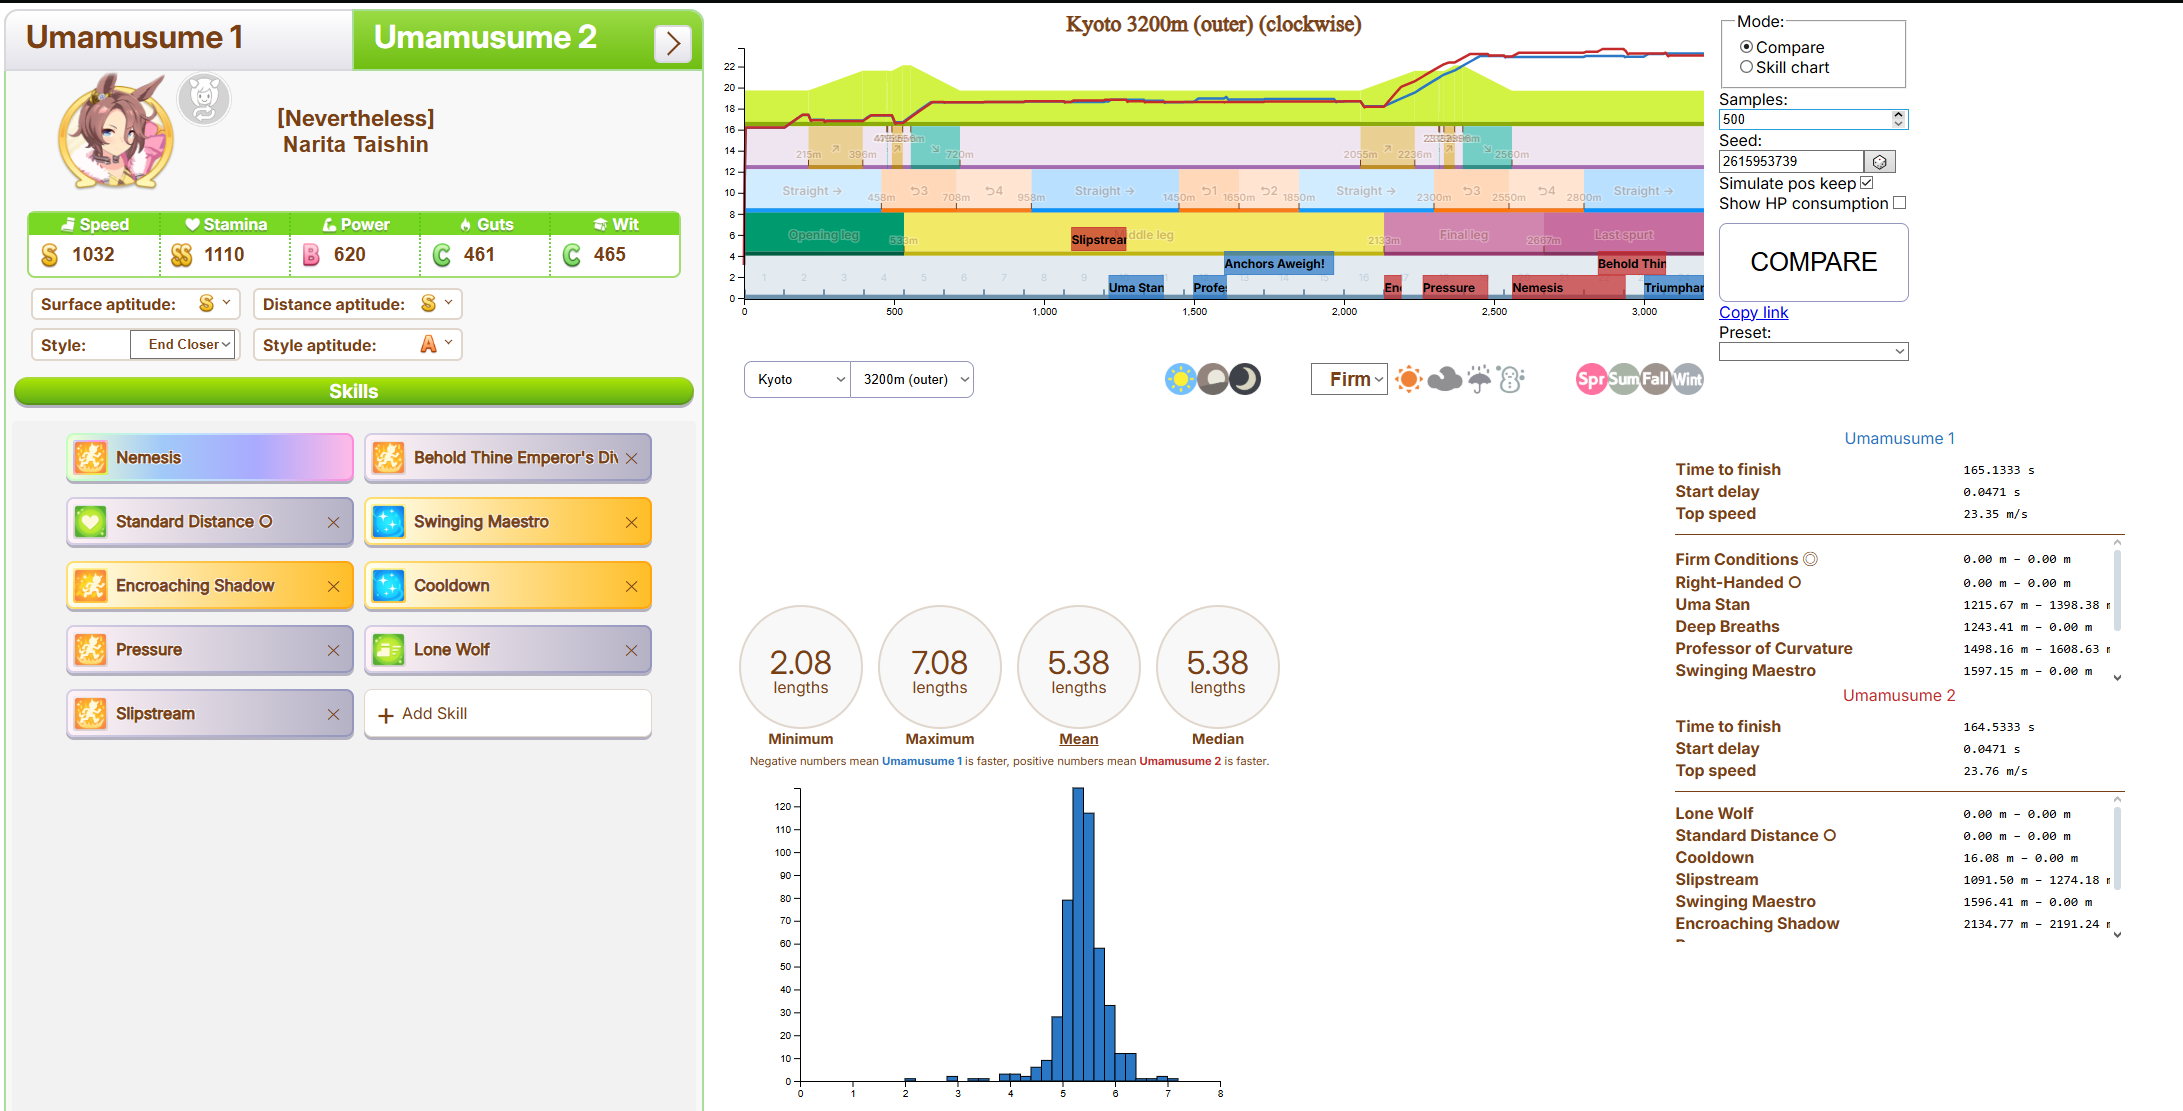Screen dimensions: 2183x1111
Task: Select the Spring season badge
Action: [1591, 379]
